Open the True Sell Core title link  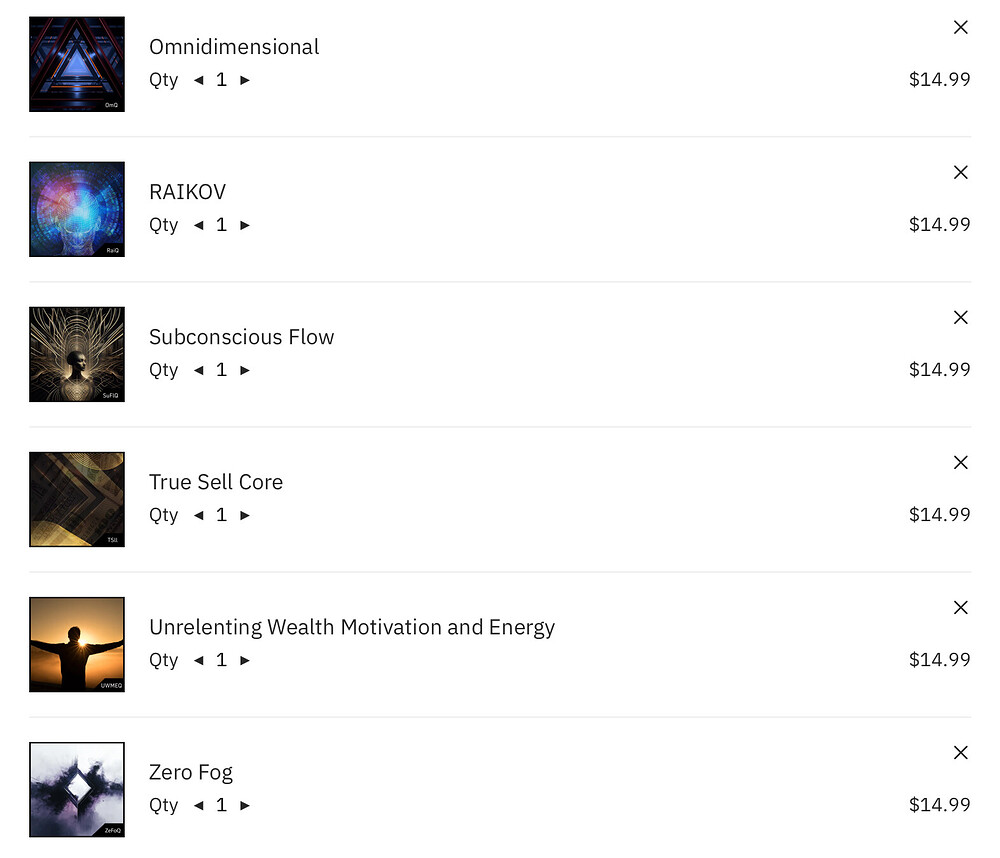[x=216, y=482]
